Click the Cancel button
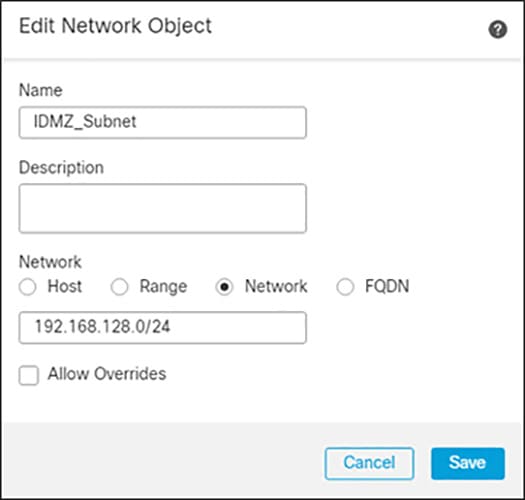The image size is (525, 500). tap(369, 463)
